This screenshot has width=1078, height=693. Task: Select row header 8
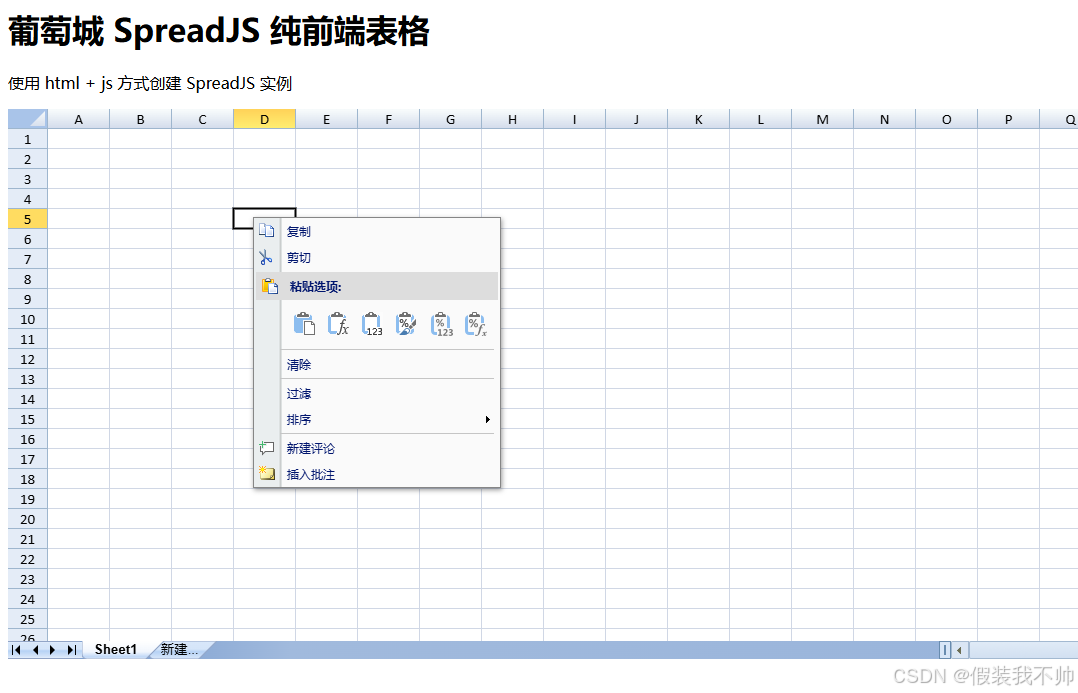point(28,279)
